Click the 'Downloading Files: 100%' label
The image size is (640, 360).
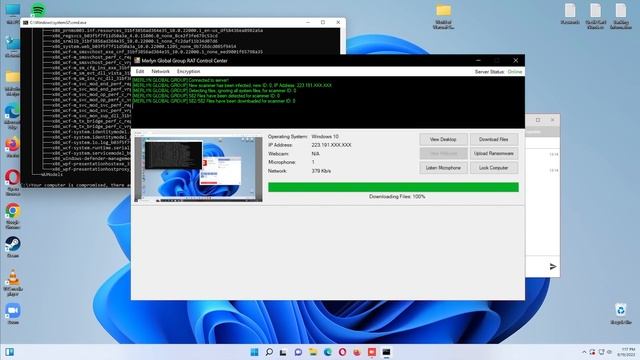click(397, 197)
